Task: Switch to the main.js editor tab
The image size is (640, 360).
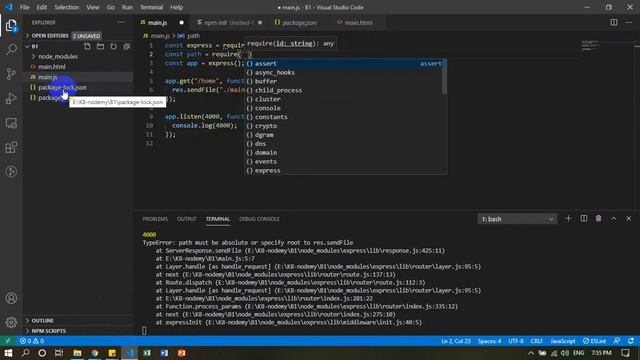Action: pyautogui.click(x=162, y=22)
